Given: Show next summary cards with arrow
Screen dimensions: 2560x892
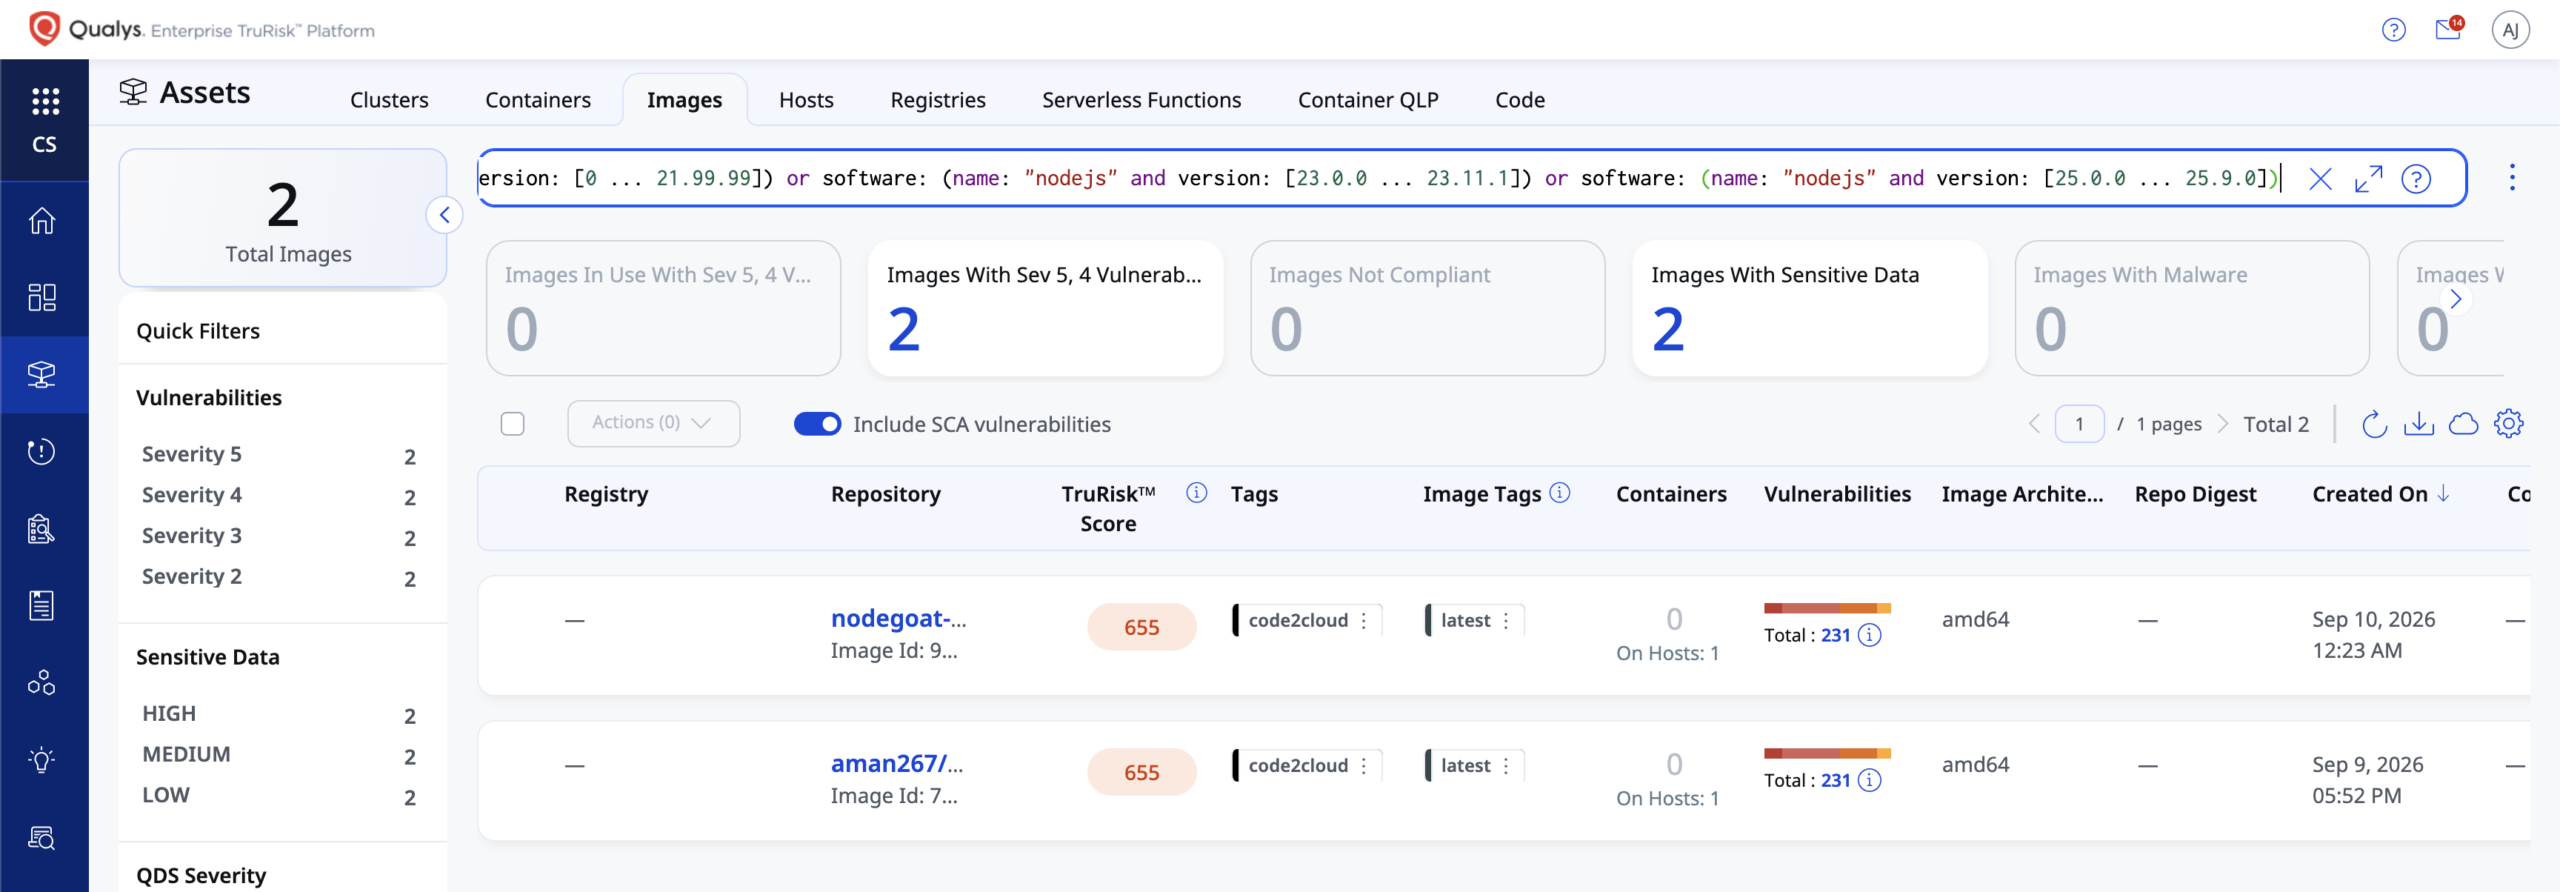Looking at the screenshot, I should 2456,299.
